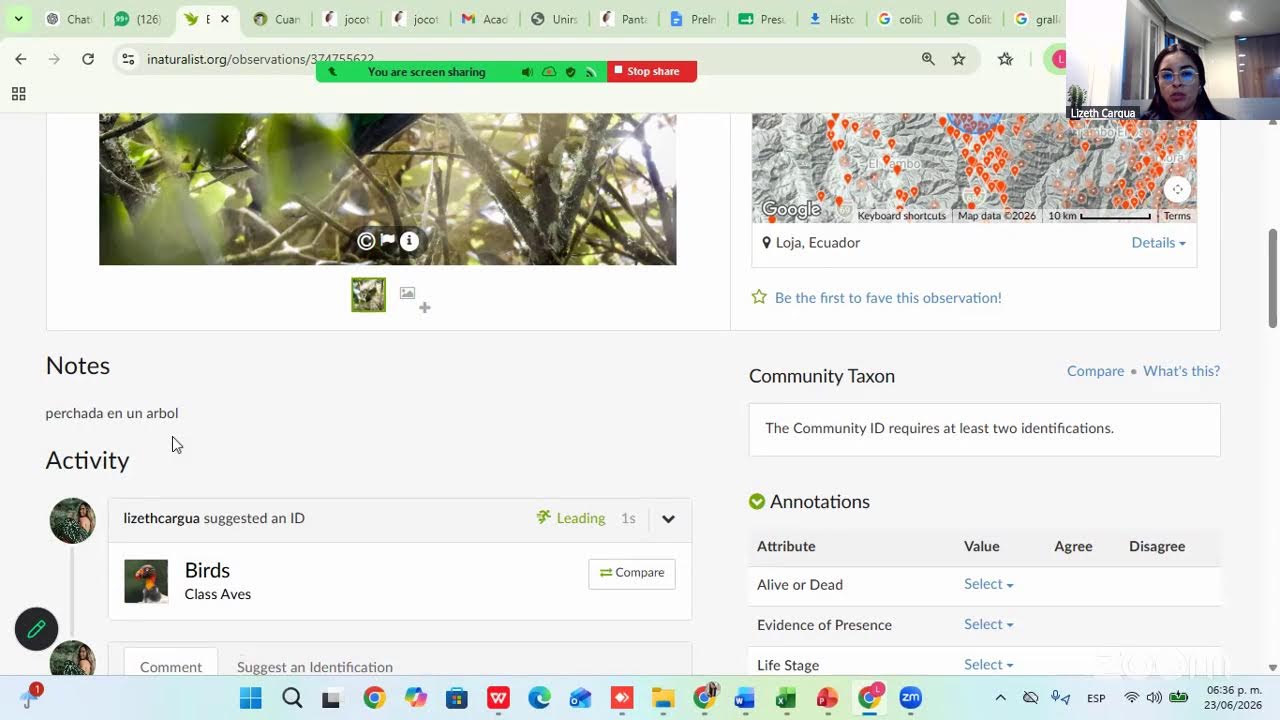This screenshot has width=1280, height=720.
Task: Click the browser back arrow
Action: coord(21,59)
